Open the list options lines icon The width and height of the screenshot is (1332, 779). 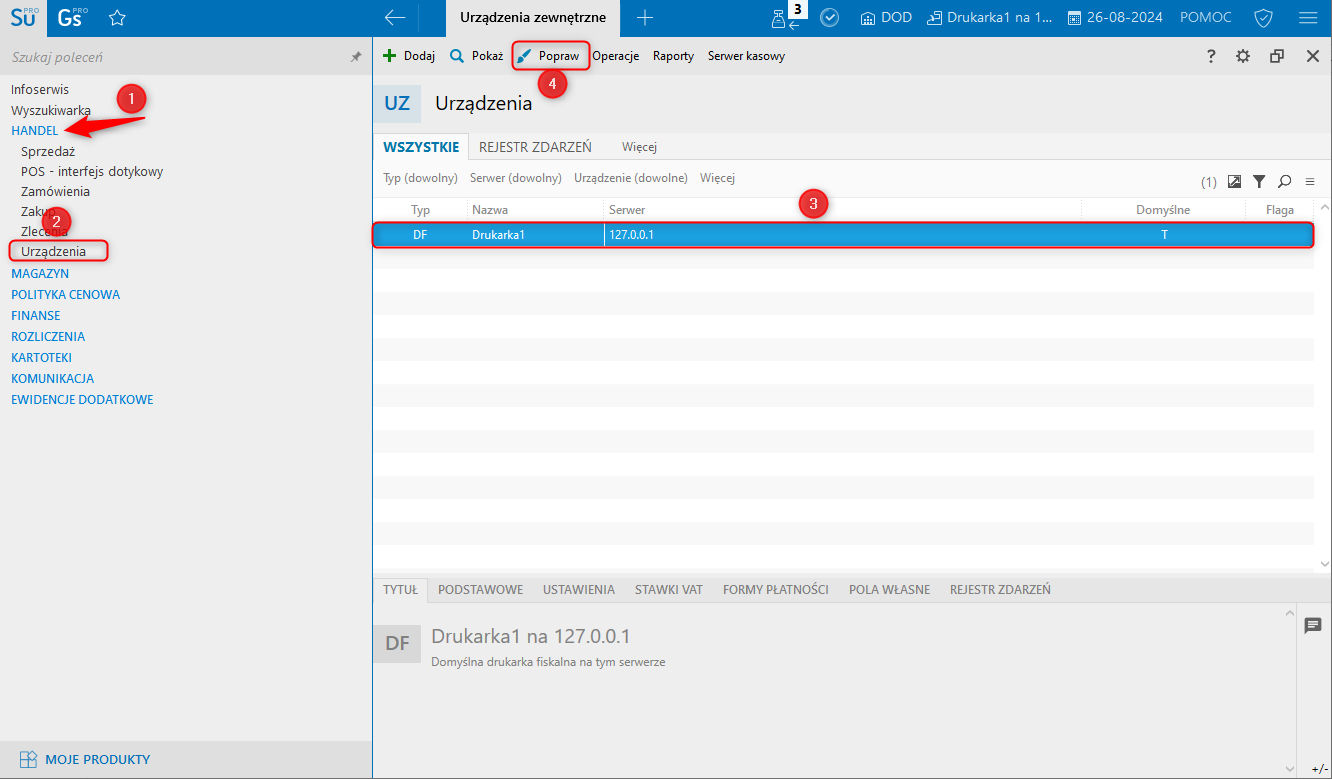click(1309, 182)
